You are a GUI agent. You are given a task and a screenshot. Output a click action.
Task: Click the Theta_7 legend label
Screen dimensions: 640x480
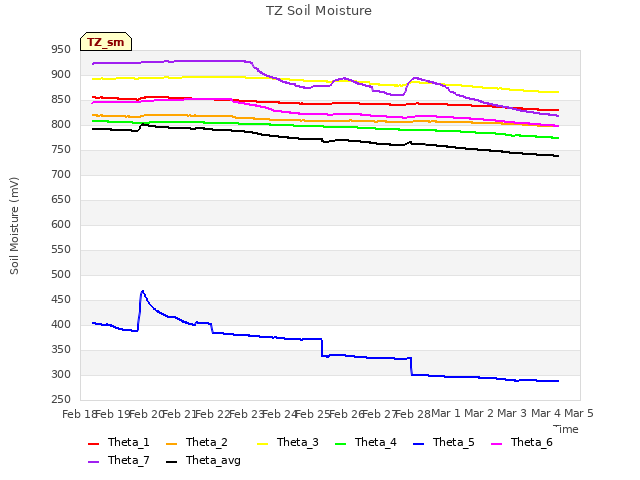pos(129,460)
